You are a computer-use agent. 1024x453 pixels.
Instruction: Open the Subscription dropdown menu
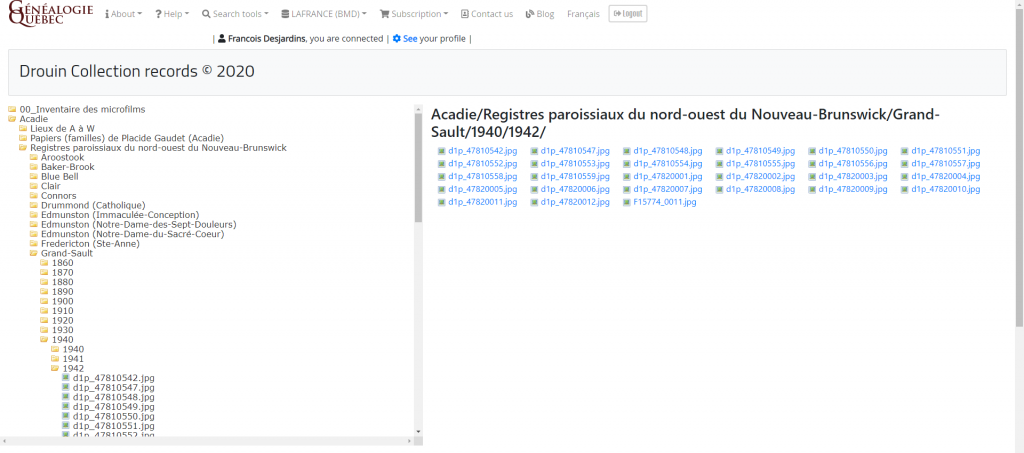tap(414, 14)
